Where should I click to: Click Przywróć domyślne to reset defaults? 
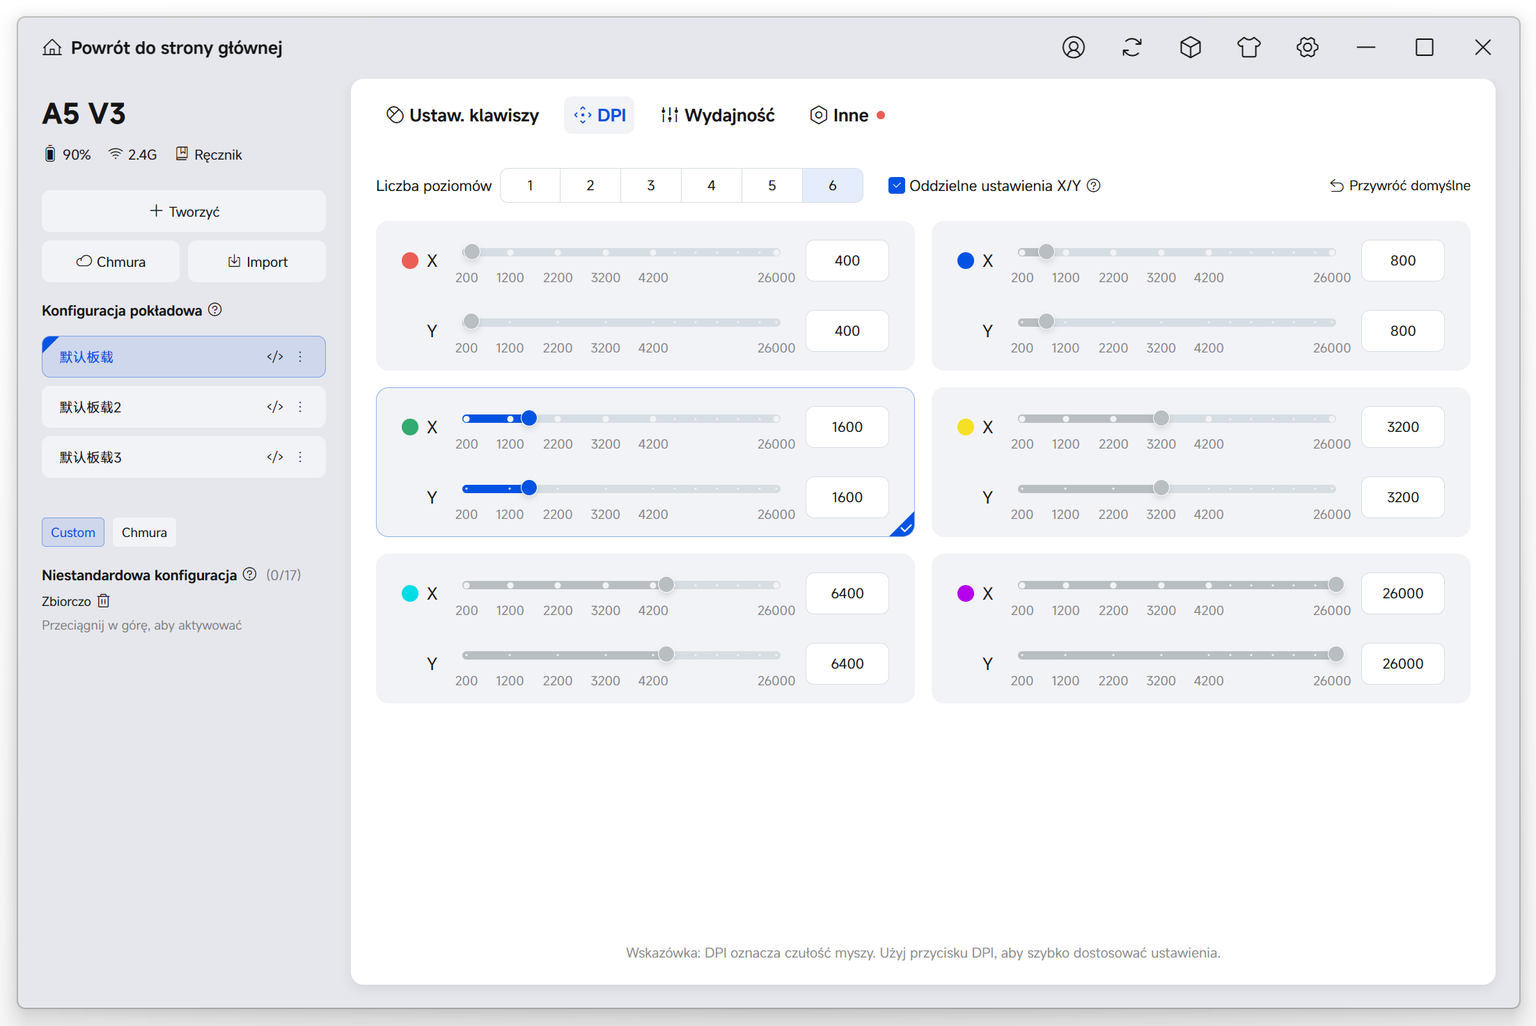point(1400,185)
